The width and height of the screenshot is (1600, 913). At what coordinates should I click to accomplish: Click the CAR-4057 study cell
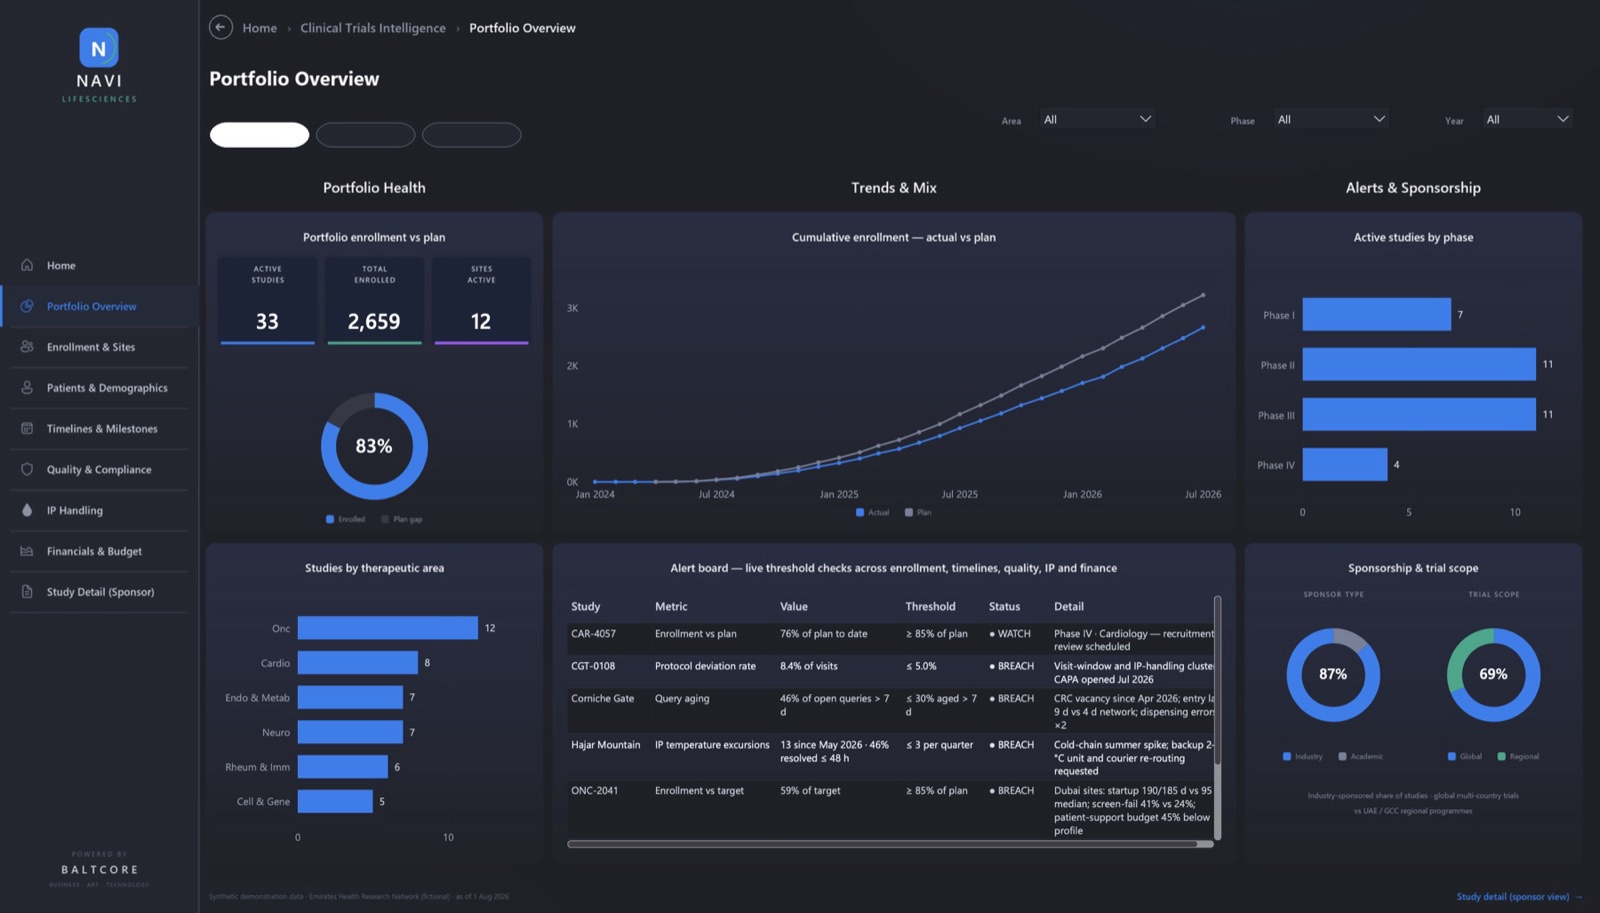pyautogui.click(x=593, y=634)
